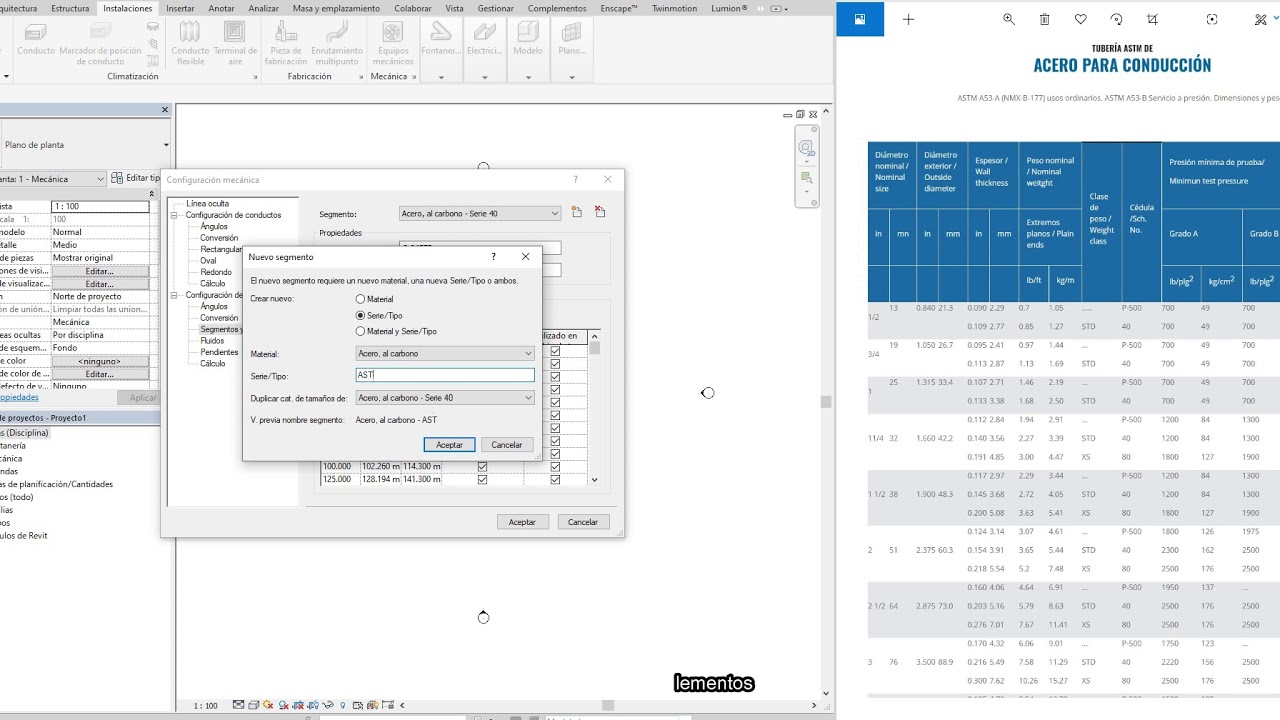
Task: Click the crop icon in image viewer
Action: pyautogui.click(x=1152, y=19)
